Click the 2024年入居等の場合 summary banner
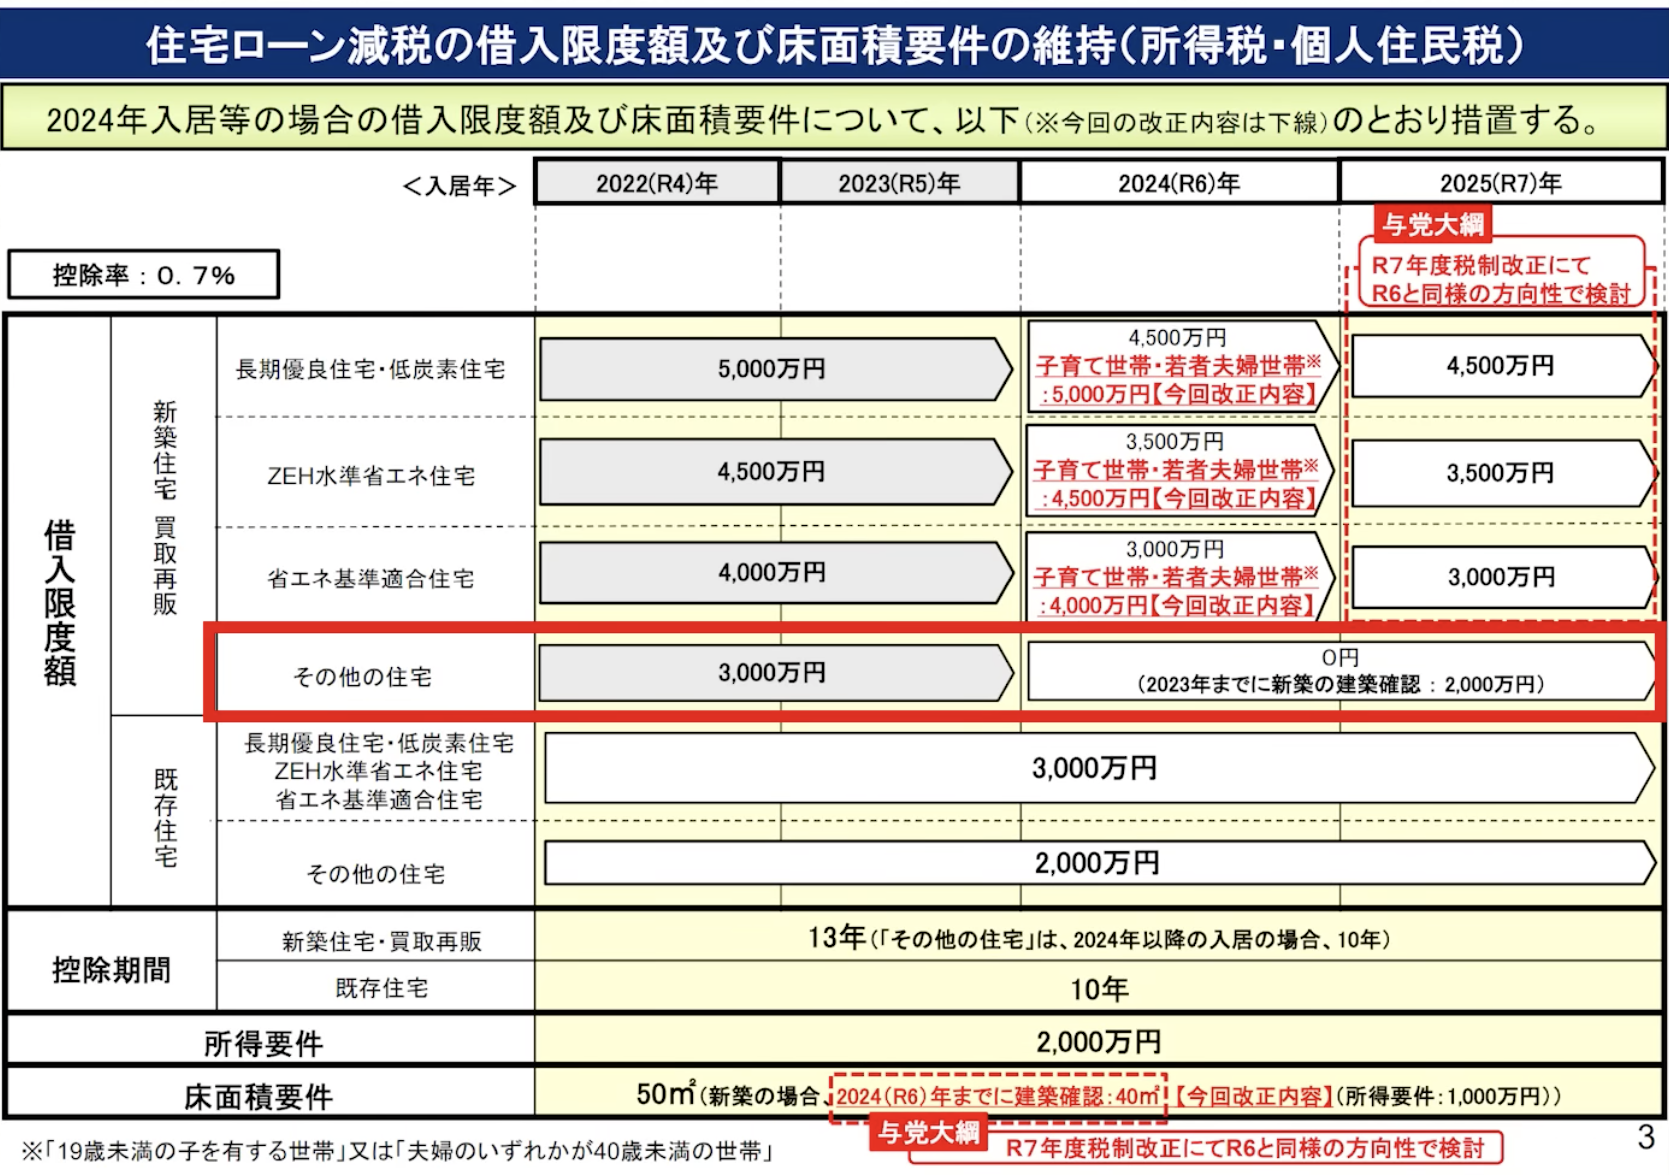Image resolution: width=1669 pixels, height=1175 pixels. pos(834,119)
